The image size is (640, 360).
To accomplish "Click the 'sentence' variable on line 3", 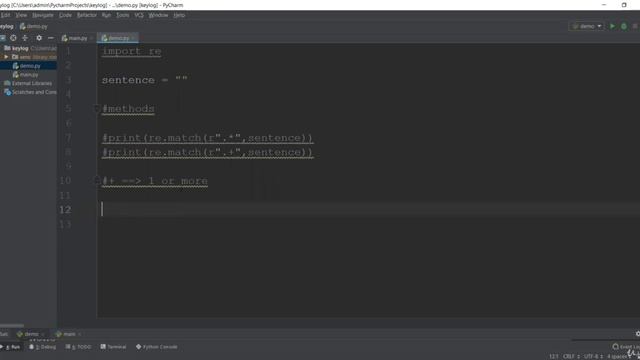I will point(128,80).
